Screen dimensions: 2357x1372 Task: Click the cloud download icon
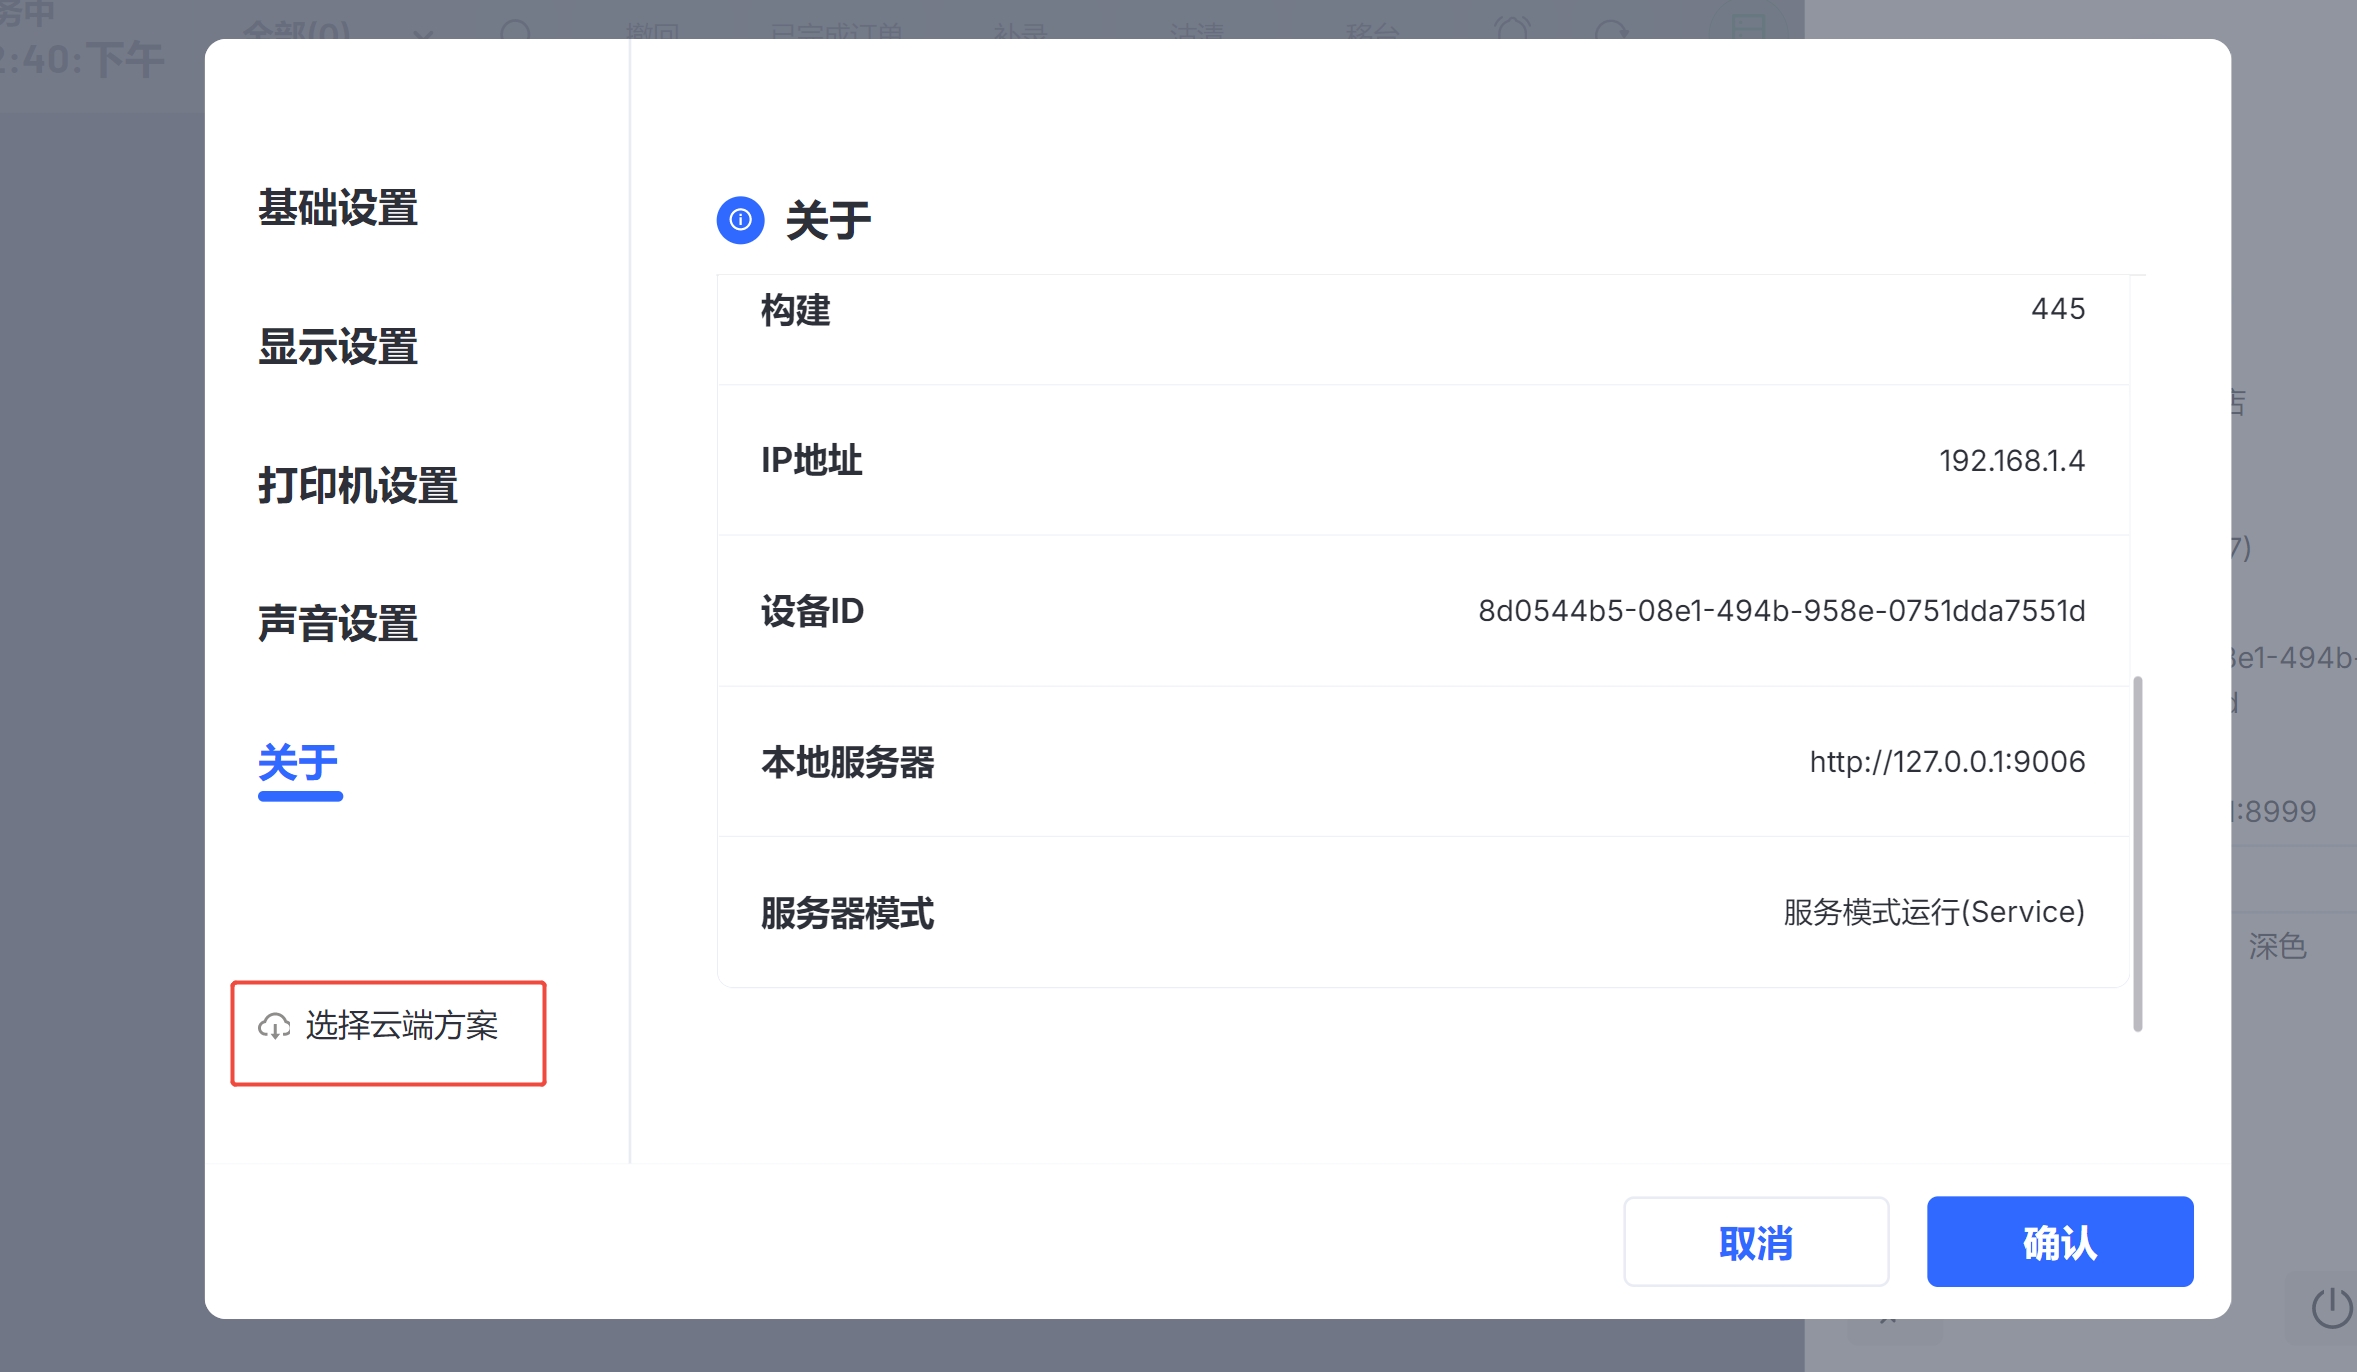point(274,1027)
